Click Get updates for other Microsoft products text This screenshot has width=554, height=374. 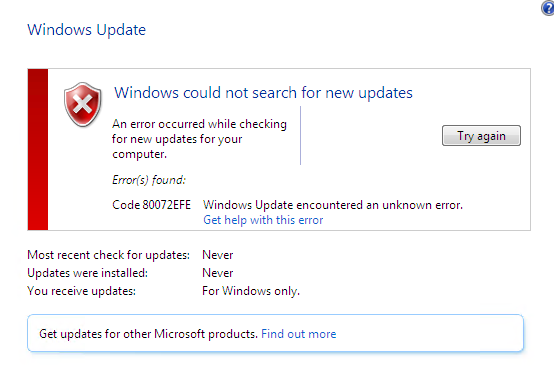(148, 334)
